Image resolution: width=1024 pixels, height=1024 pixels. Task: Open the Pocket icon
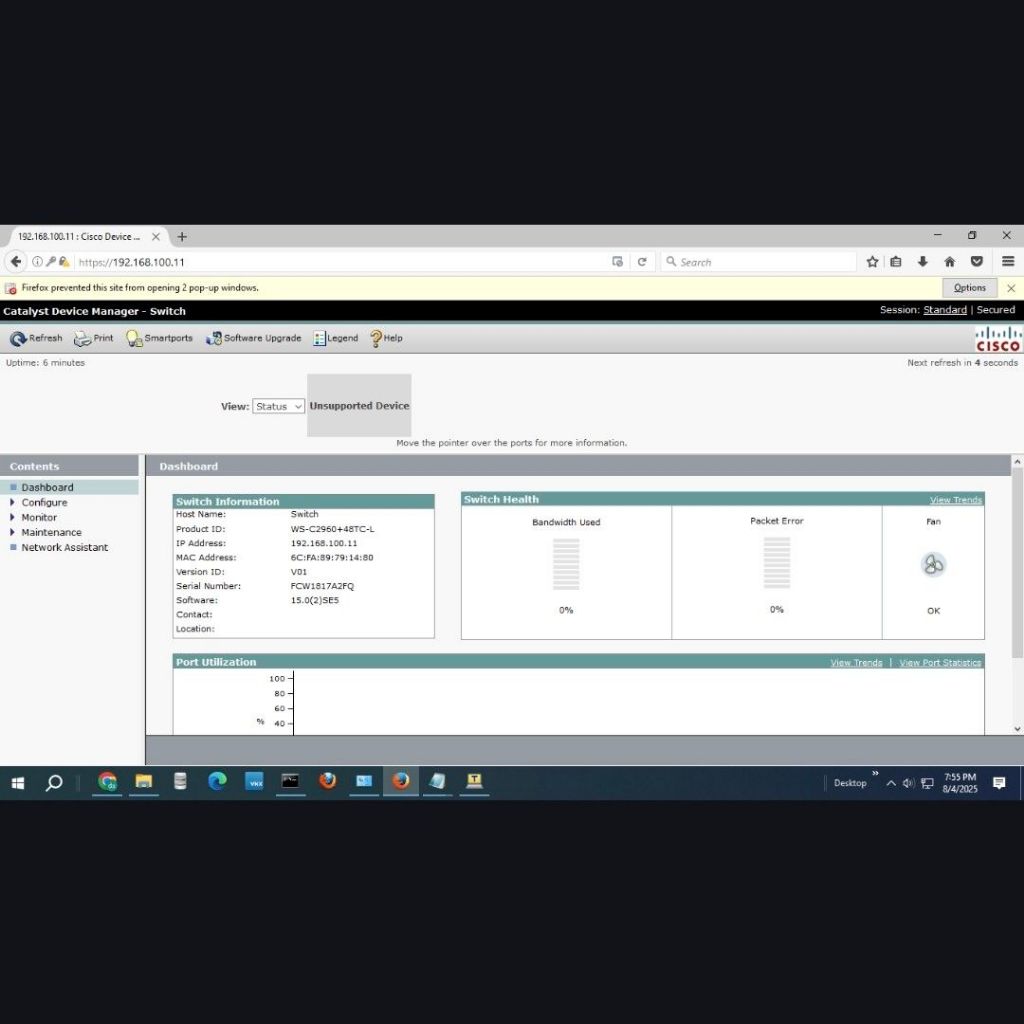click(976, 262)
